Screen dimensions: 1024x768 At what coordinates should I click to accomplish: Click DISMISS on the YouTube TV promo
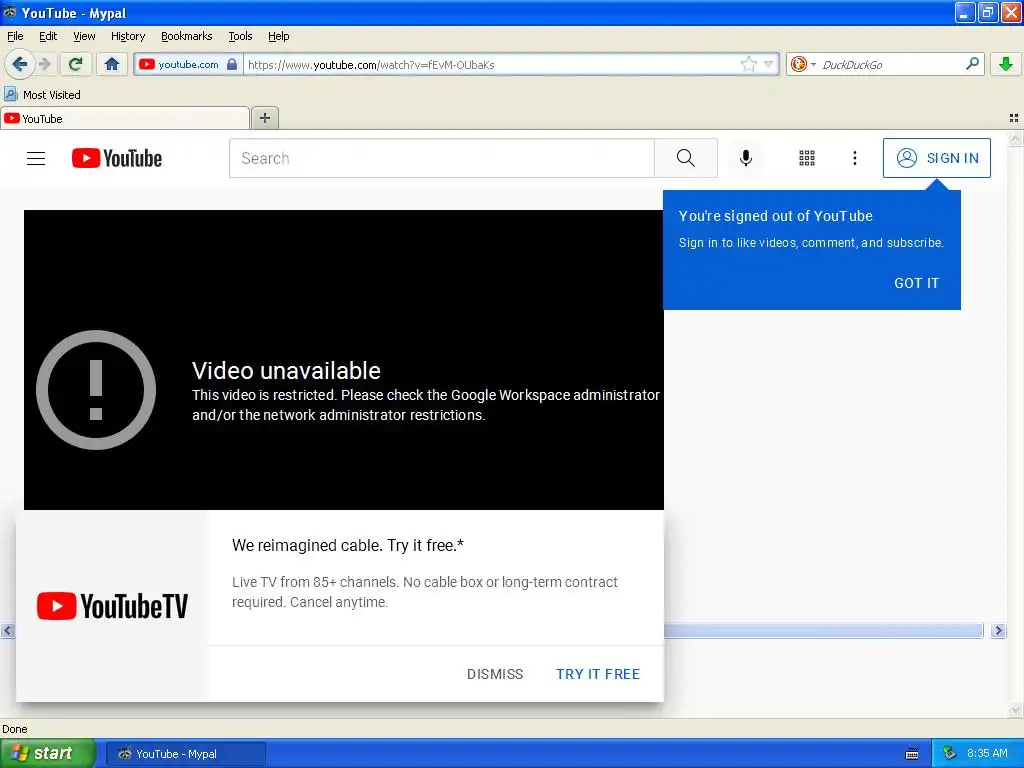(495, 674)
